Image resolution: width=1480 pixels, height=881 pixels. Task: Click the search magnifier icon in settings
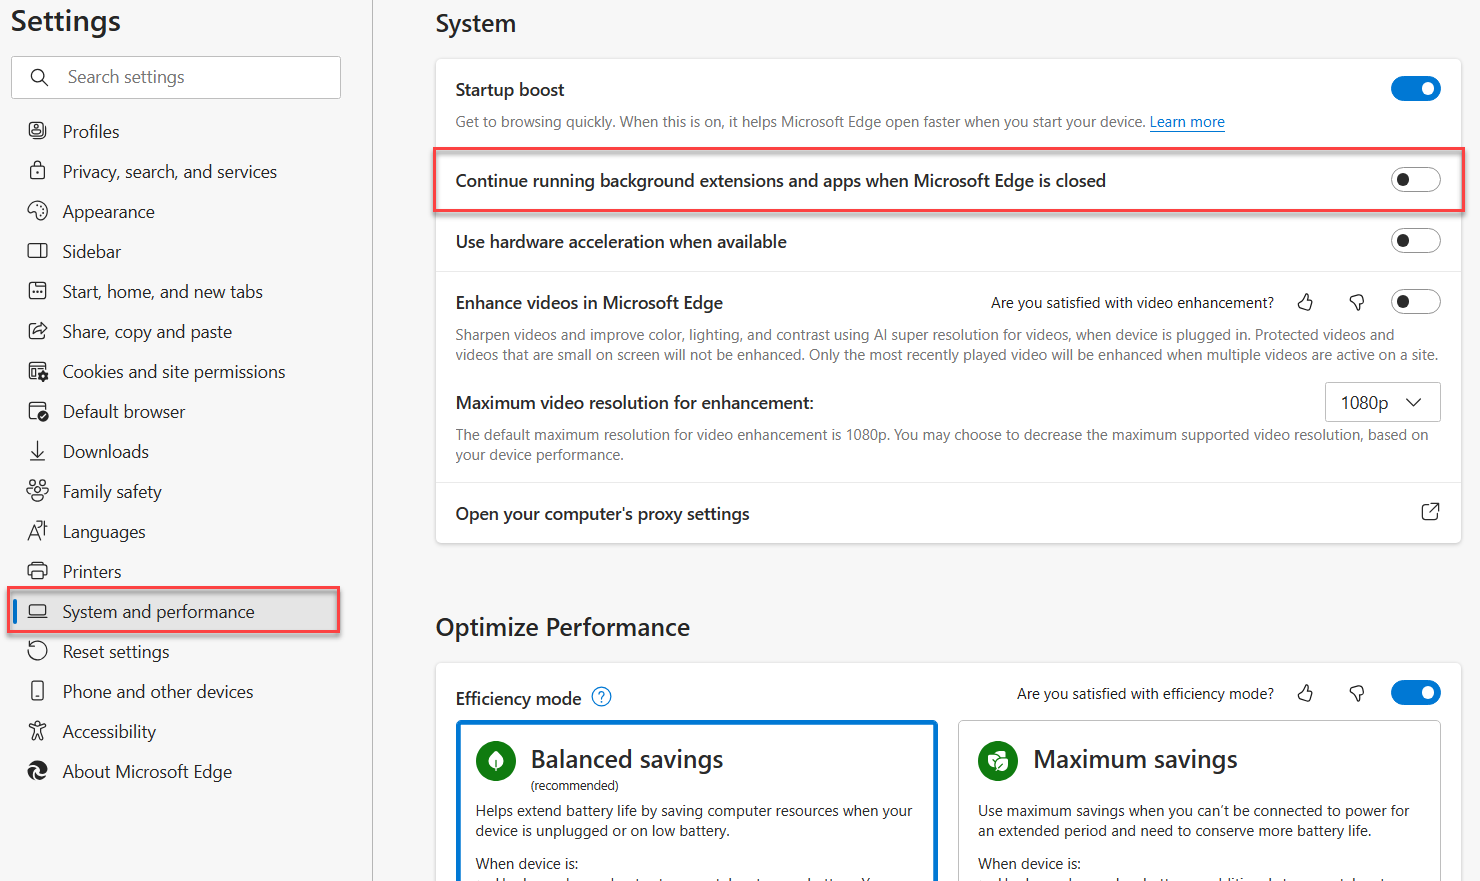click(39, 77)
